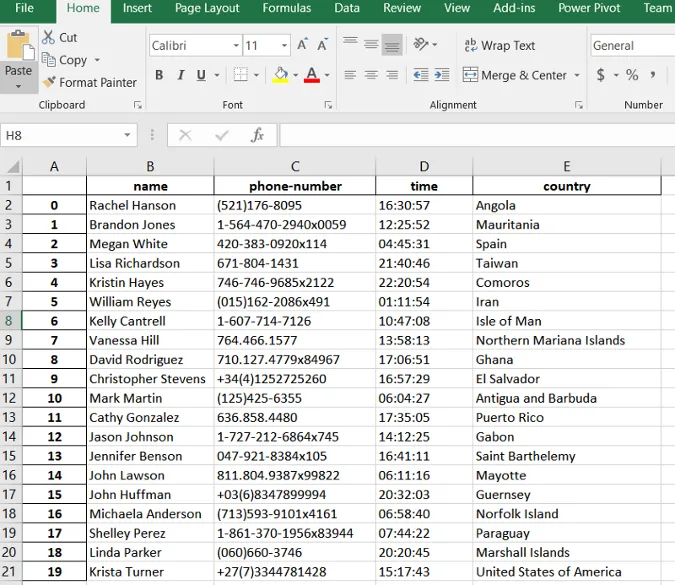Switch to the Page Layout tab

pos(207,8)
